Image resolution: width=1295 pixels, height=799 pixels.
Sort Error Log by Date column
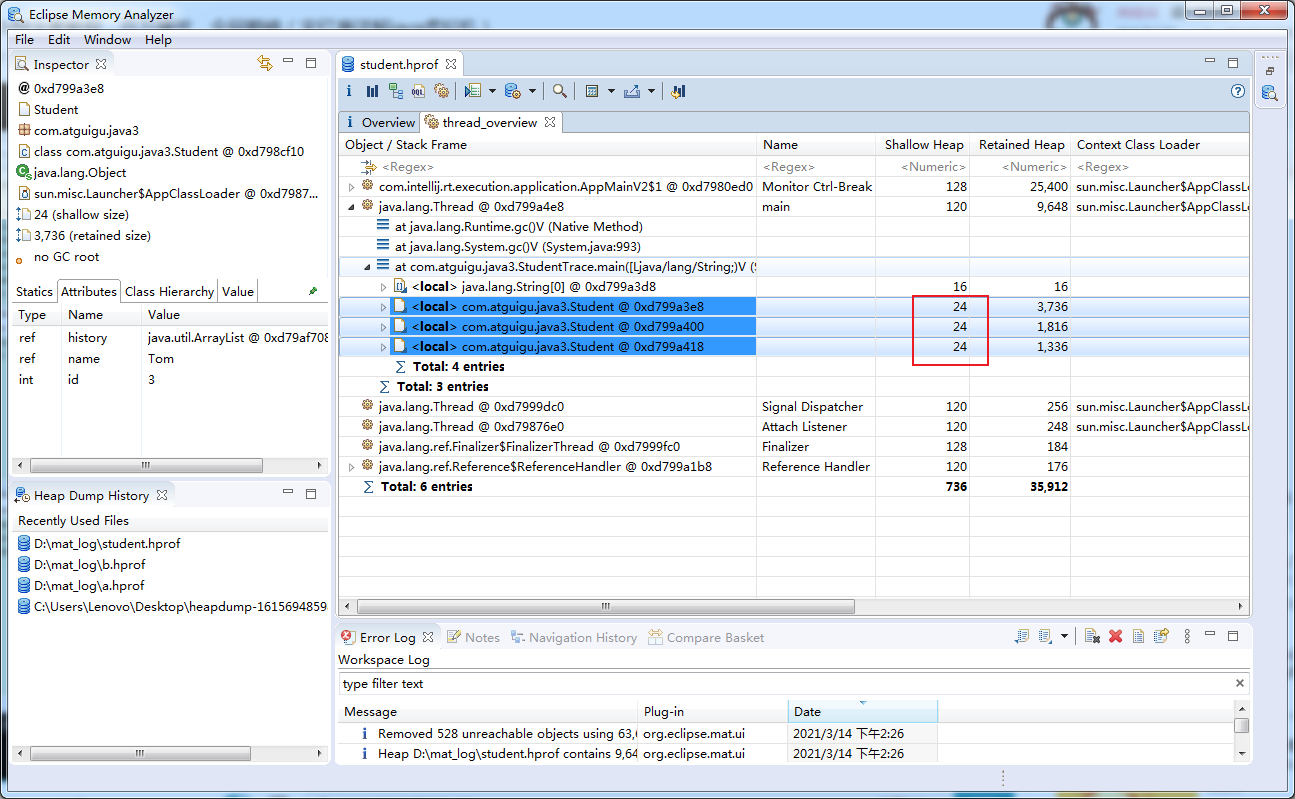[x=862, y=712]
